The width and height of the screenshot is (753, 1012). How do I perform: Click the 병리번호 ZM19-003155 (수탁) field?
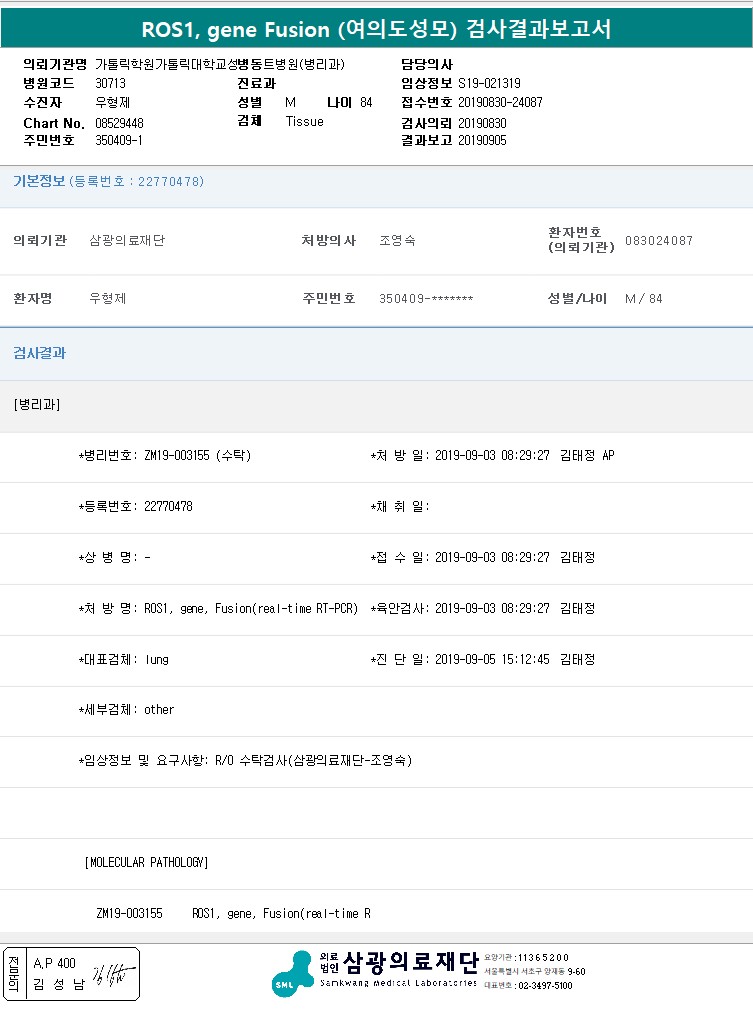165,456
